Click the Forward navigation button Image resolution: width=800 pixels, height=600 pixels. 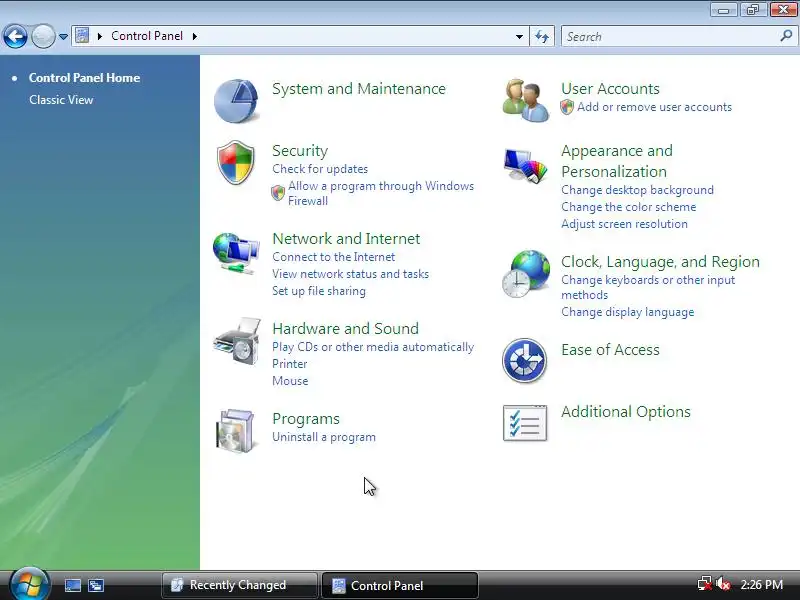point(43,37)
